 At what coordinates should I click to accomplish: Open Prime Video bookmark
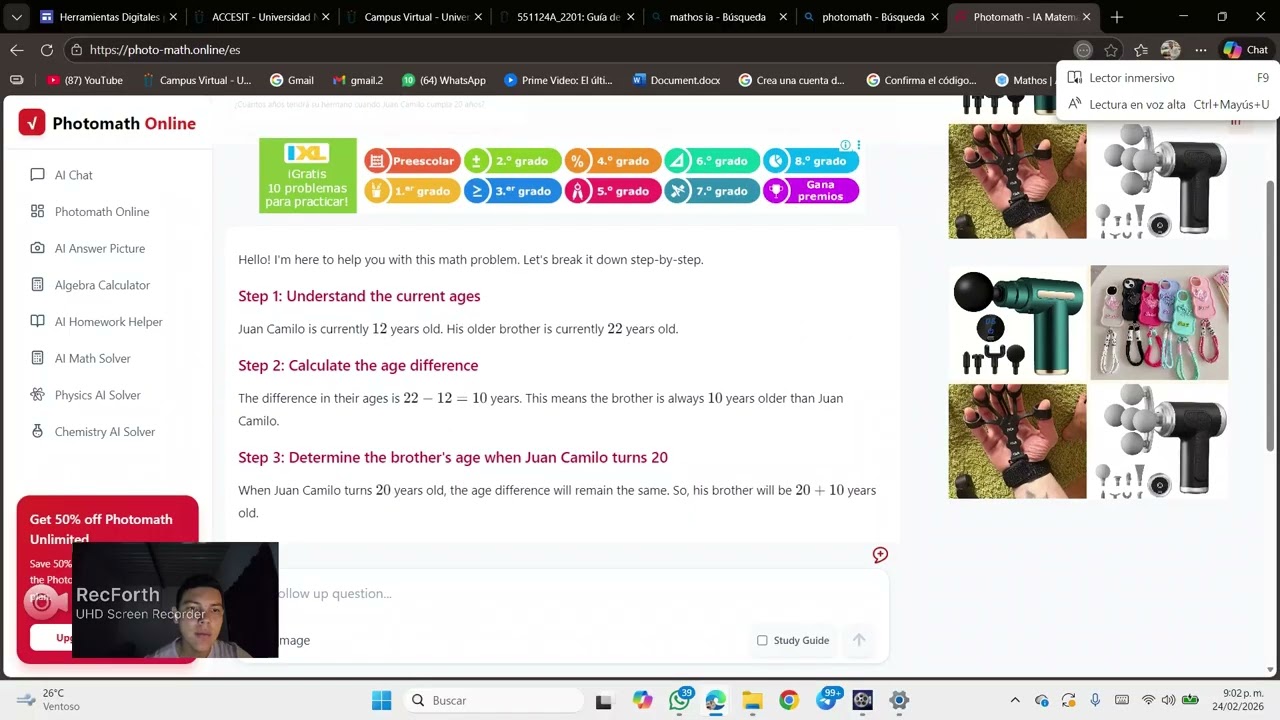point(558,80)
